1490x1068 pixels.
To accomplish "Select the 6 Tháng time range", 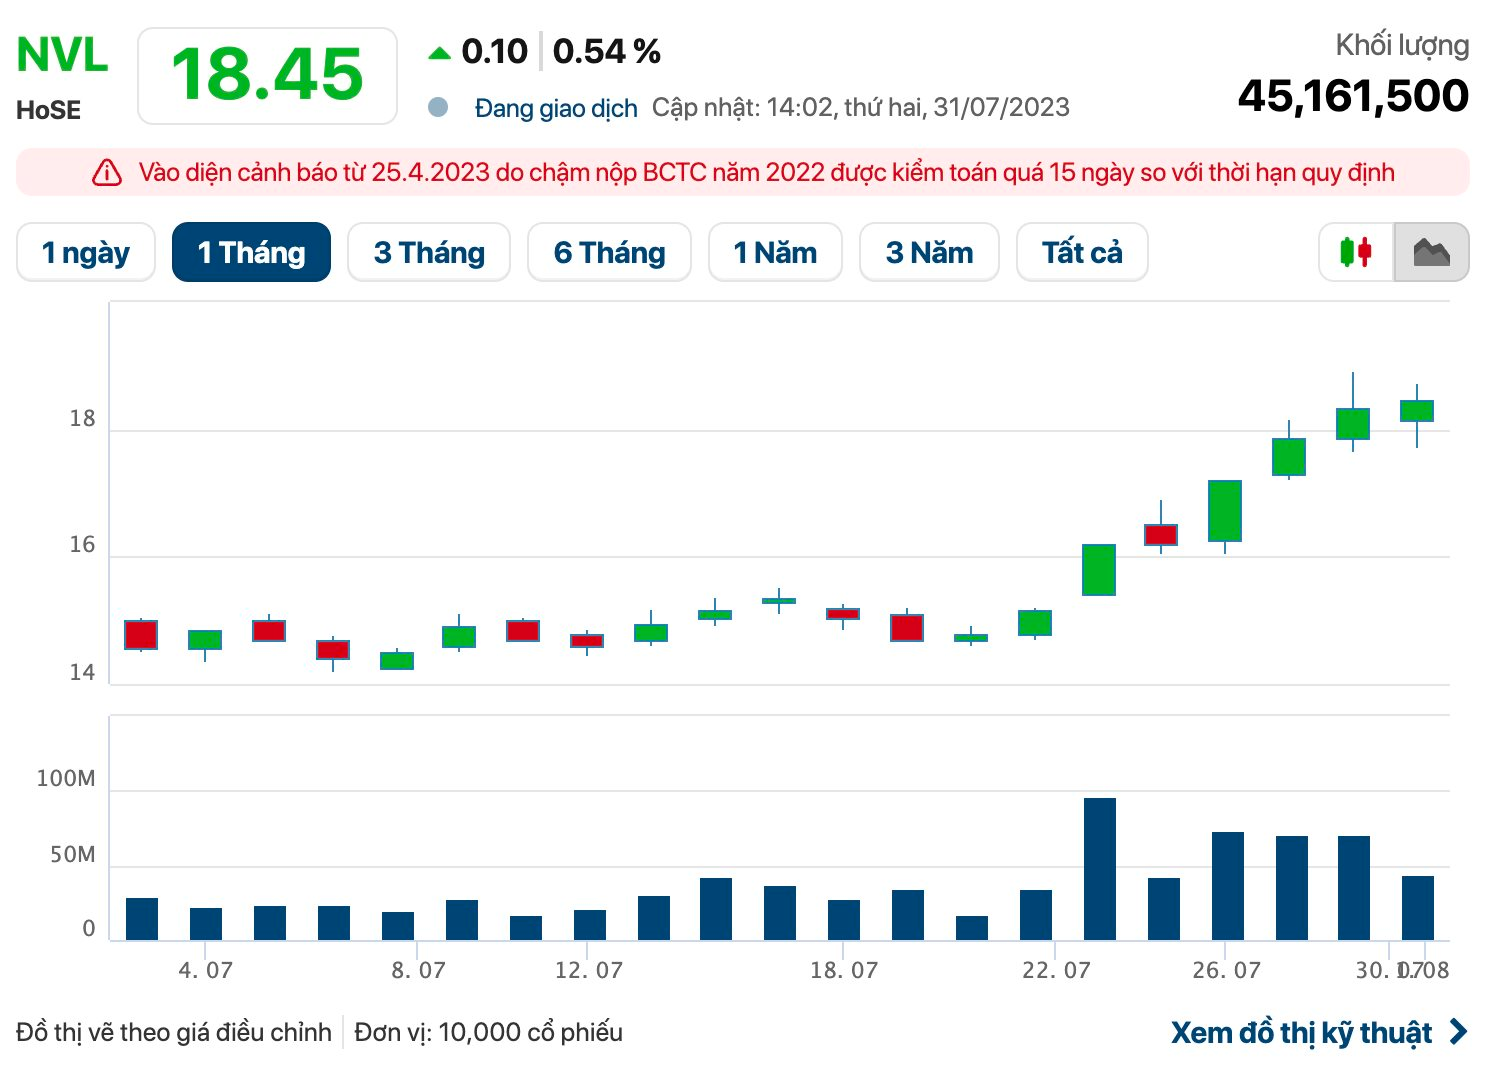I will click(x=609, y=252).
